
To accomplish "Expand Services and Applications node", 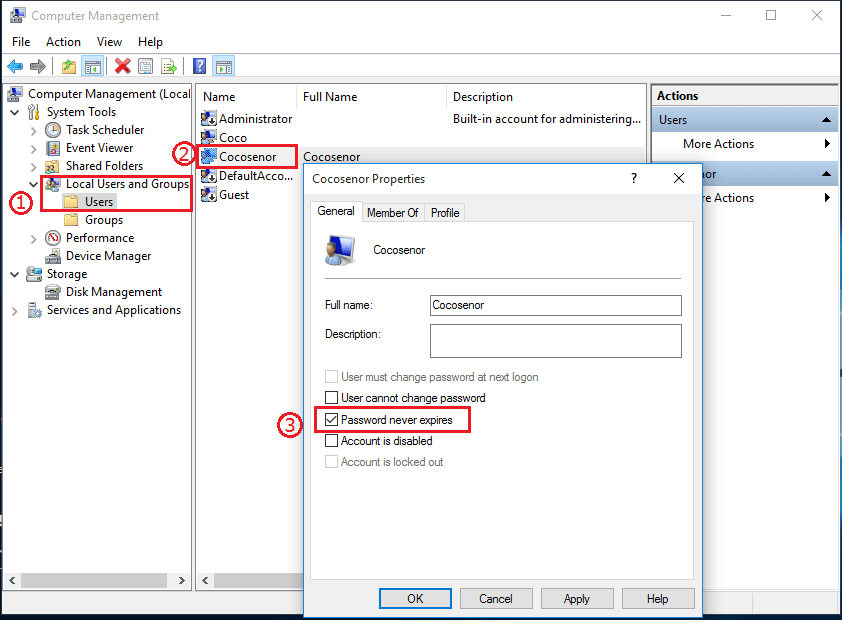I will pyautogui.click(x=15, y=311).
